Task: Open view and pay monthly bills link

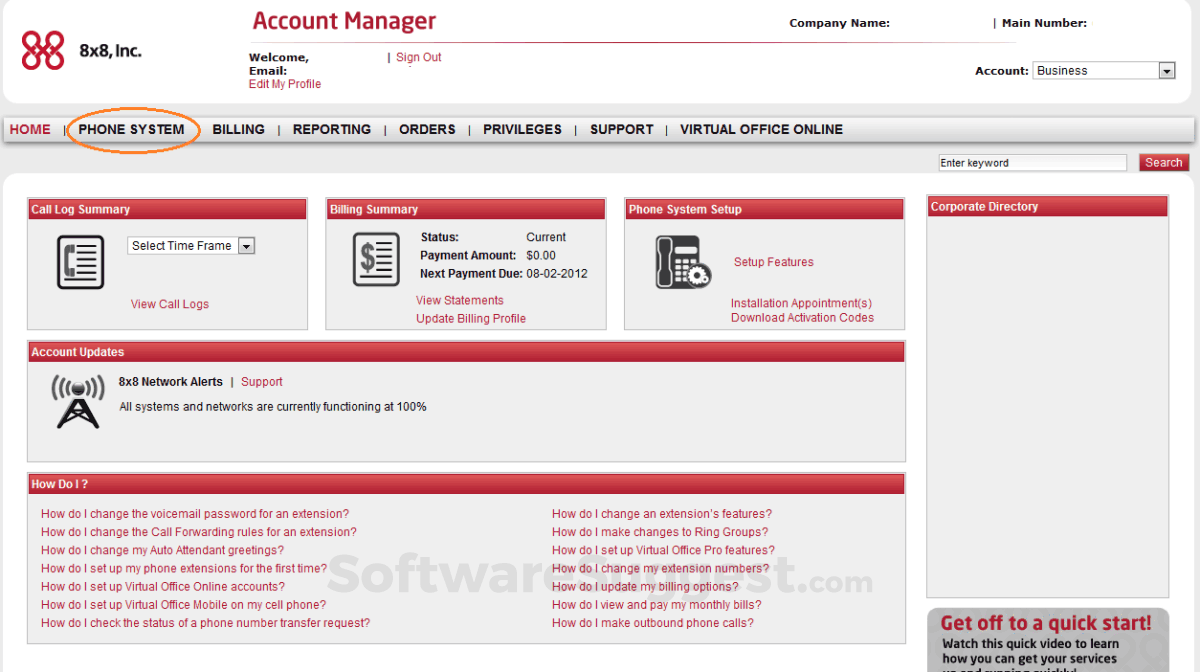Action: click(657, 604)
